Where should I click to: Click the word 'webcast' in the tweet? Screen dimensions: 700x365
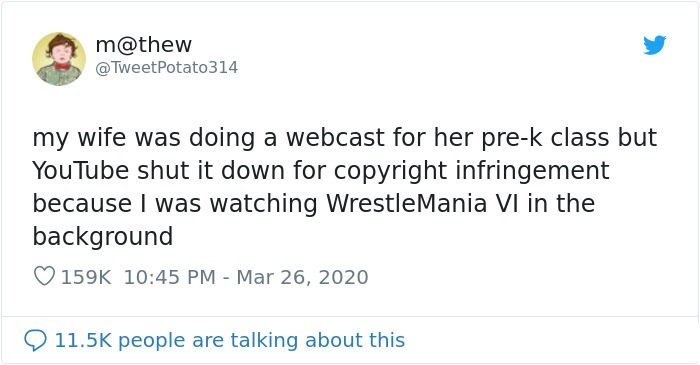[335, 137]
